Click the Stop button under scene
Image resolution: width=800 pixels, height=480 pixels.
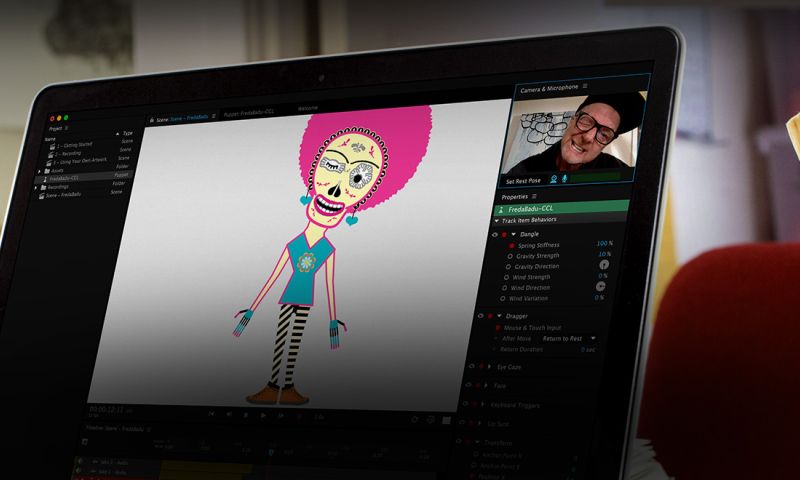point(245,415)
